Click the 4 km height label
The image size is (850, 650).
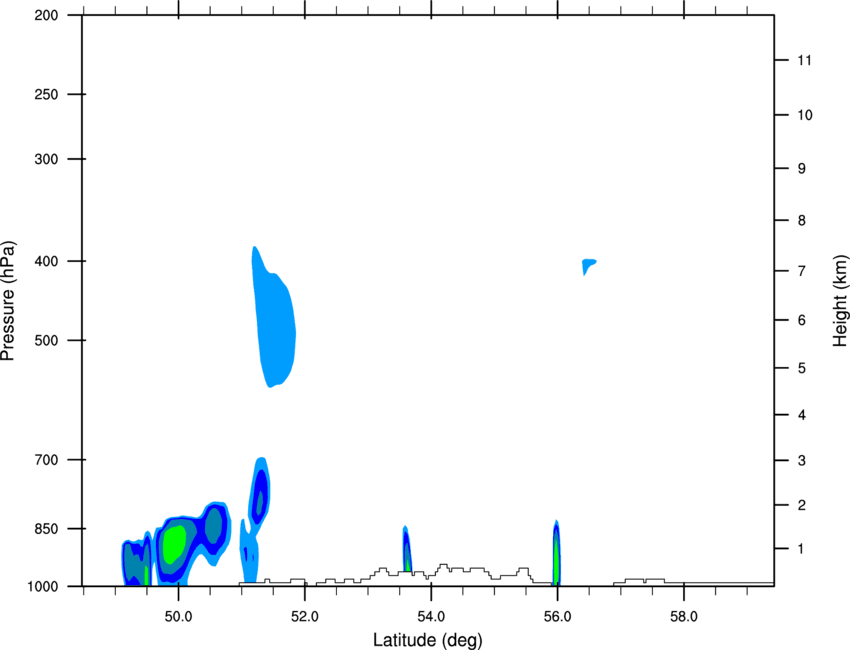tap(802, 415)
